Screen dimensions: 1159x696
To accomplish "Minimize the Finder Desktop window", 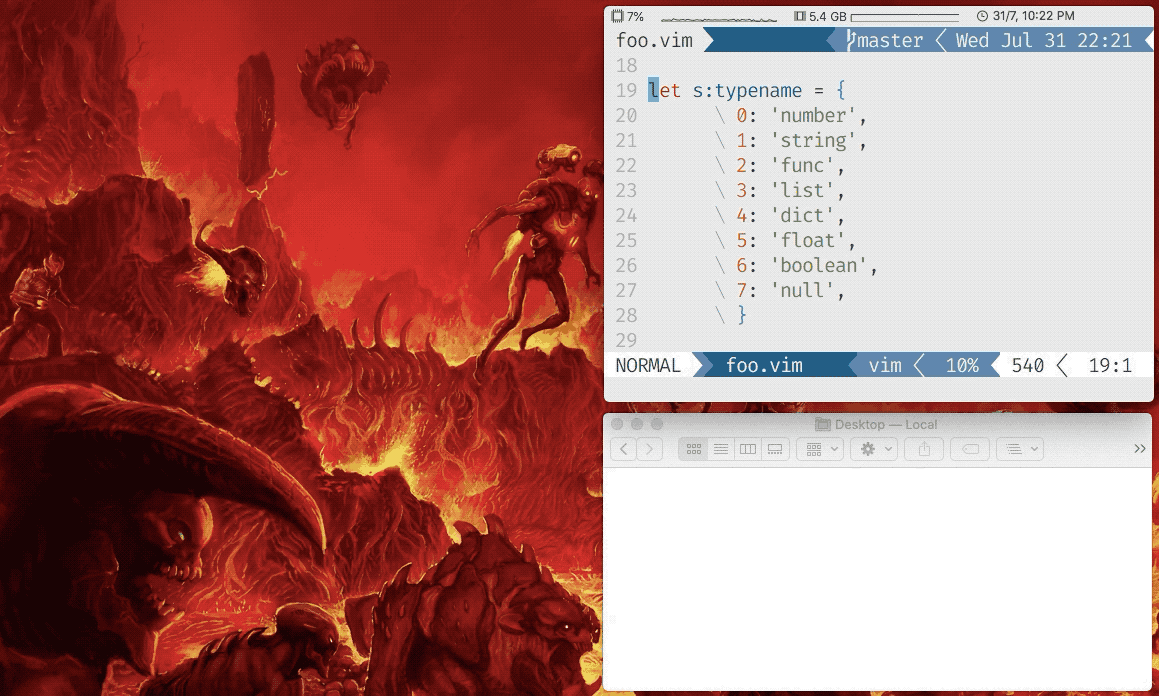I will click(x=637, y=424).
